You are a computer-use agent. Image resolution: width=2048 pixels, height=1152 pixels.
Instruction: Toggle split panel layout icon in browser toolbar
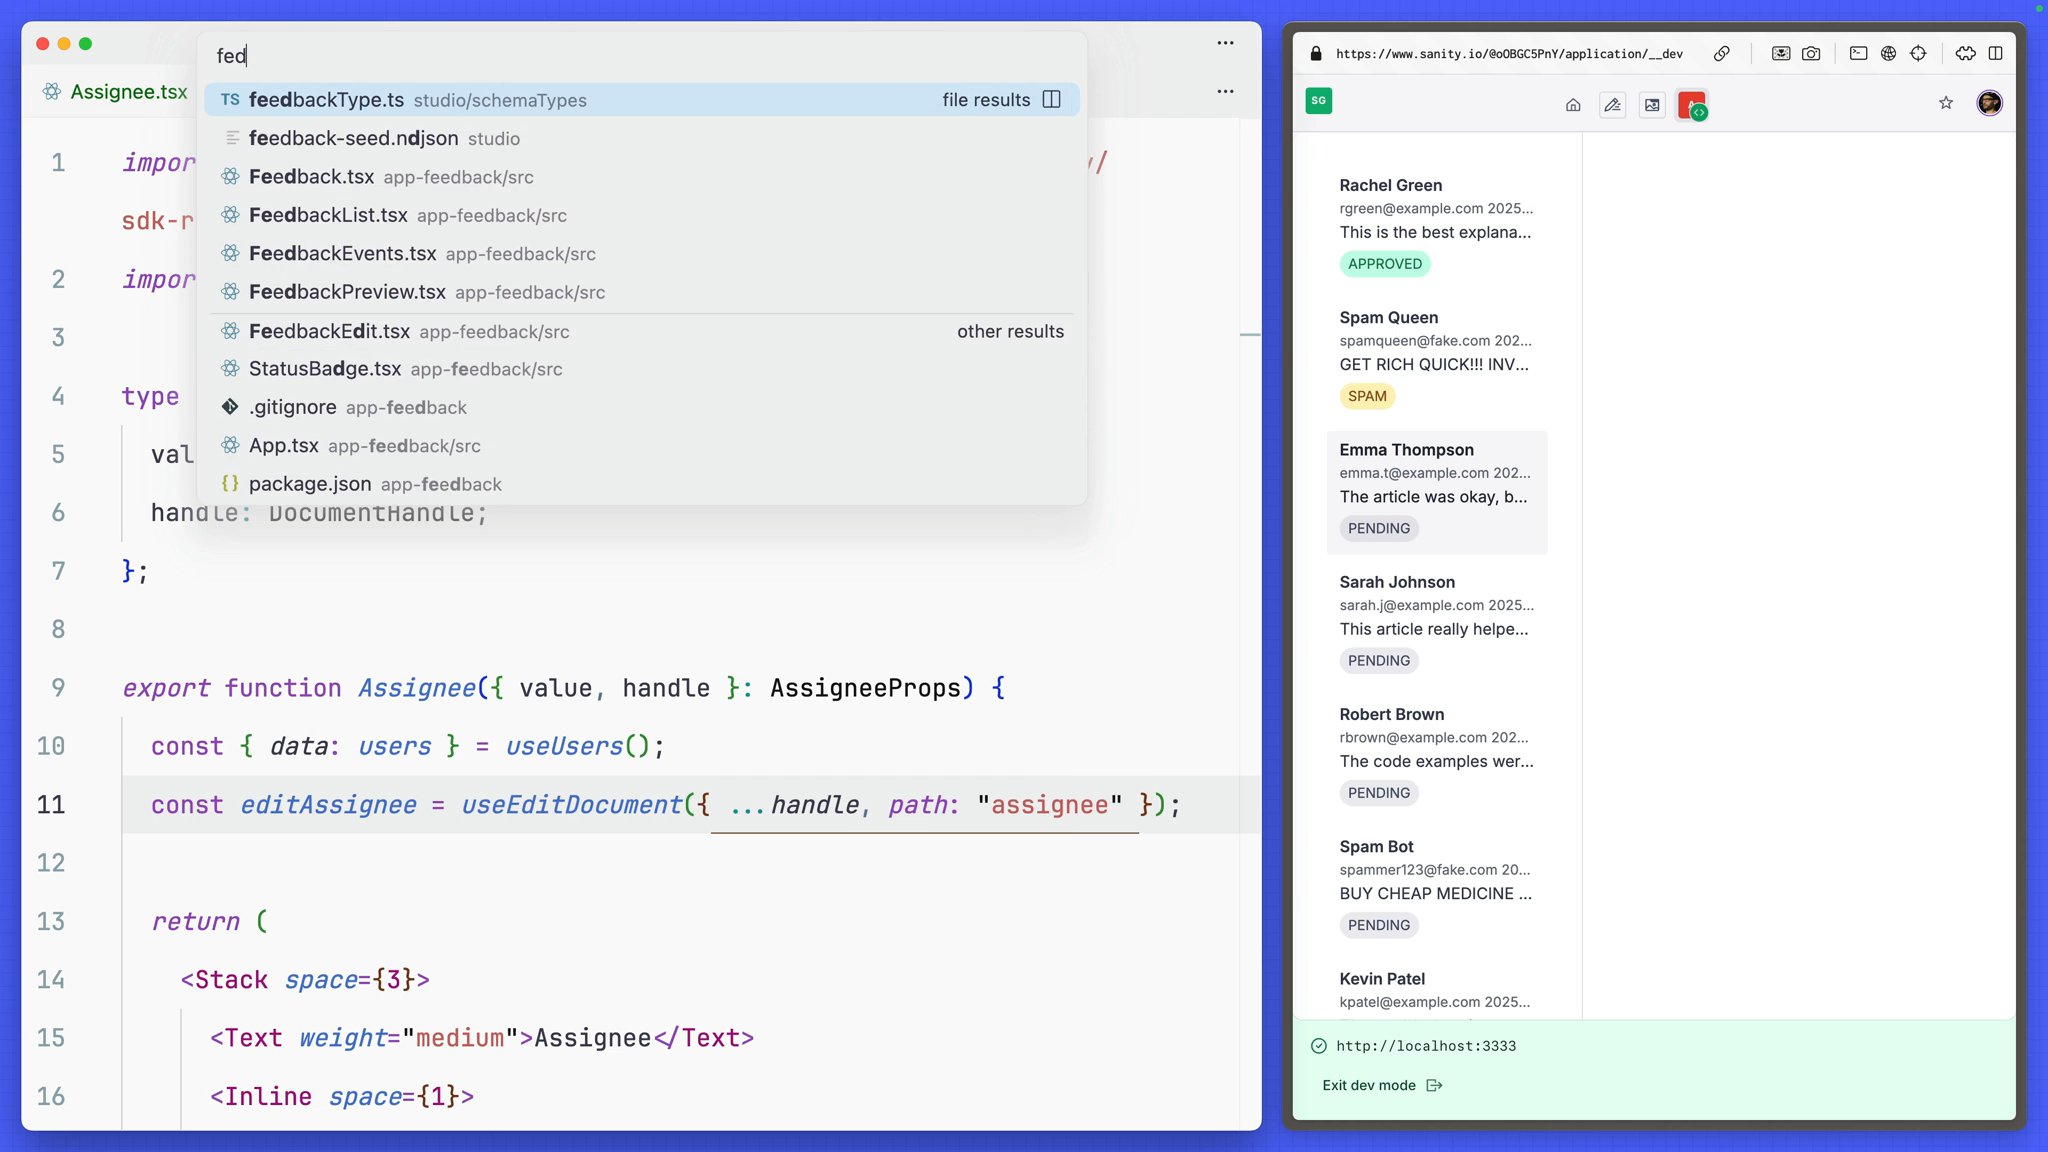[1995, 54]
